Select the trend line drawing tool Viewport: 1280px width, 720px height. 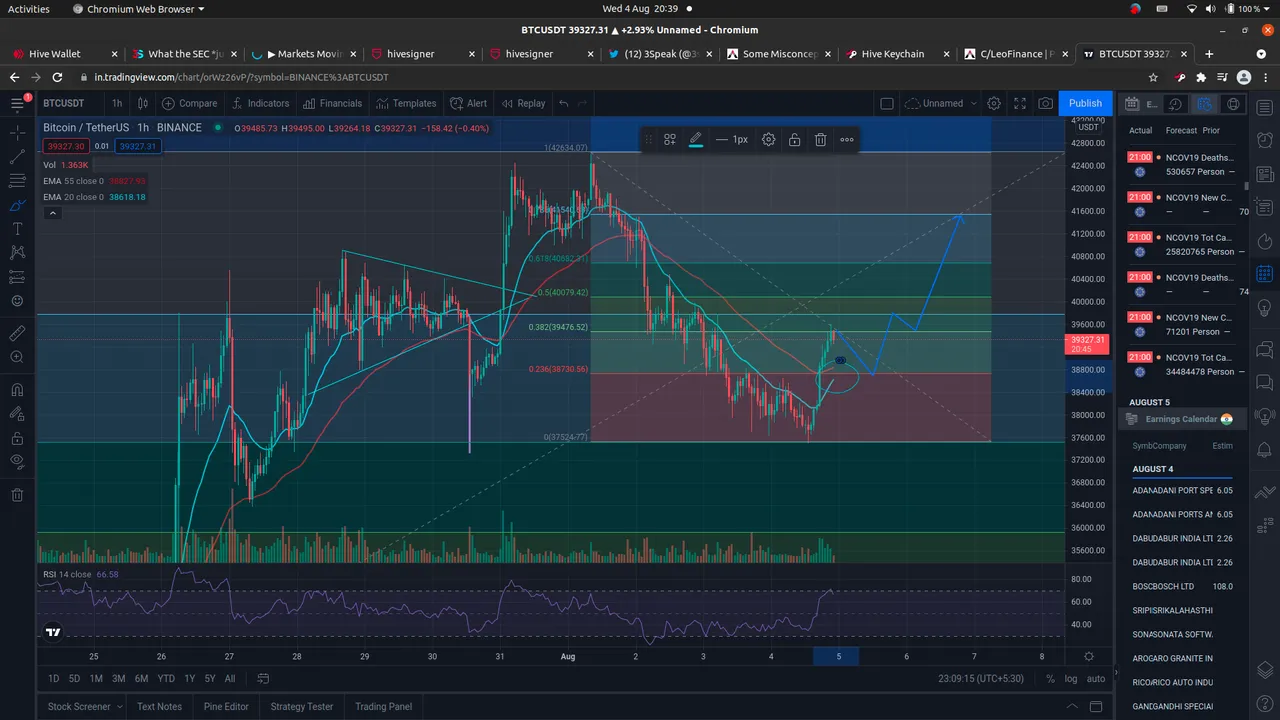[x=17, y=157]
